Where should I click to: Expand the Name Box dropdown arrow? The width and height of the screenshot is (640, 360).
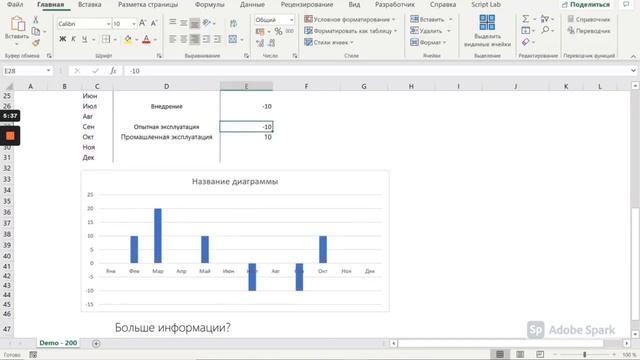pyautogui.click(x=48, y=71)
